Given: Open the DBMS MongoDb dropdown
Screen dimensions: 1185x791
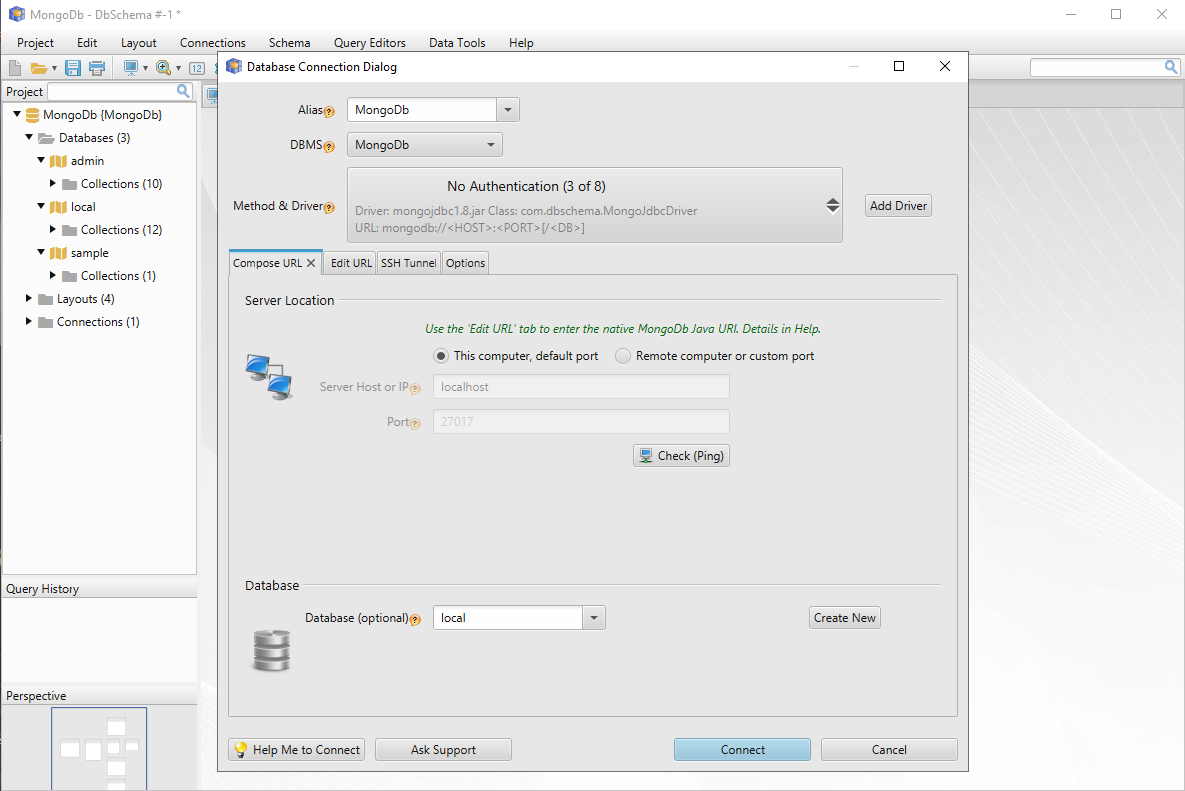Looking at the screenshot, I should coord(425,144).
